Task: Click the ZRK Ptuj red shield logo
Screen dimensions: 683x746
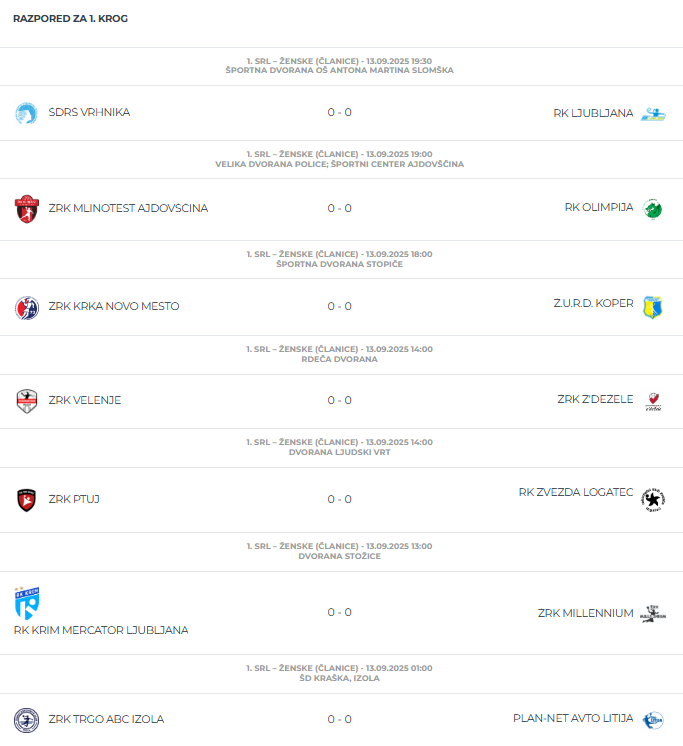Action: click(x=27, y=500)
